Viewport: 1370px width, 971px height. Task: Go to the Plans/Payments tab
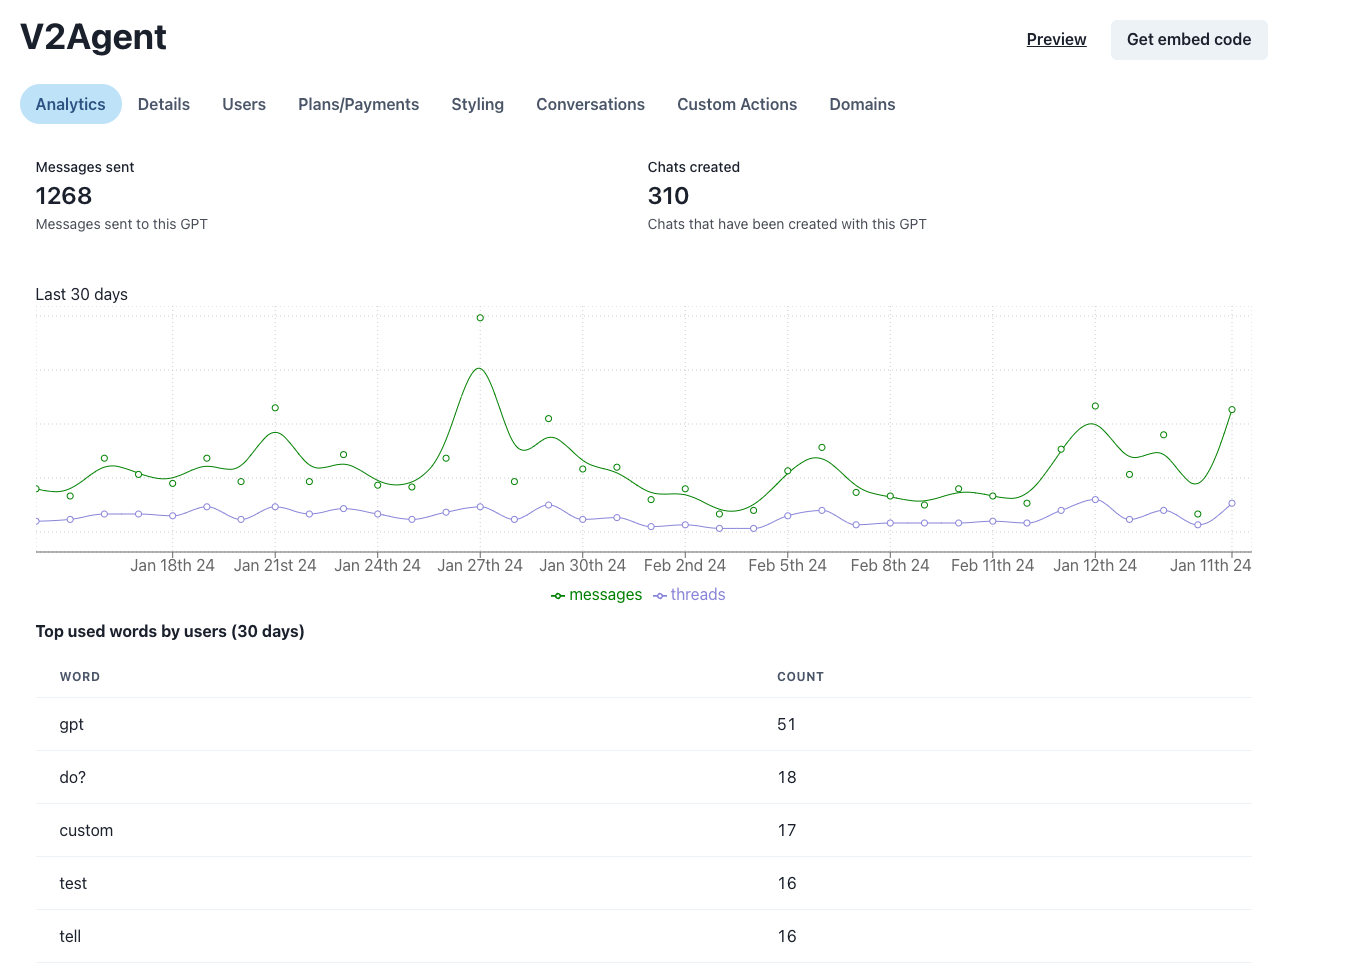(x=358, y=104)
